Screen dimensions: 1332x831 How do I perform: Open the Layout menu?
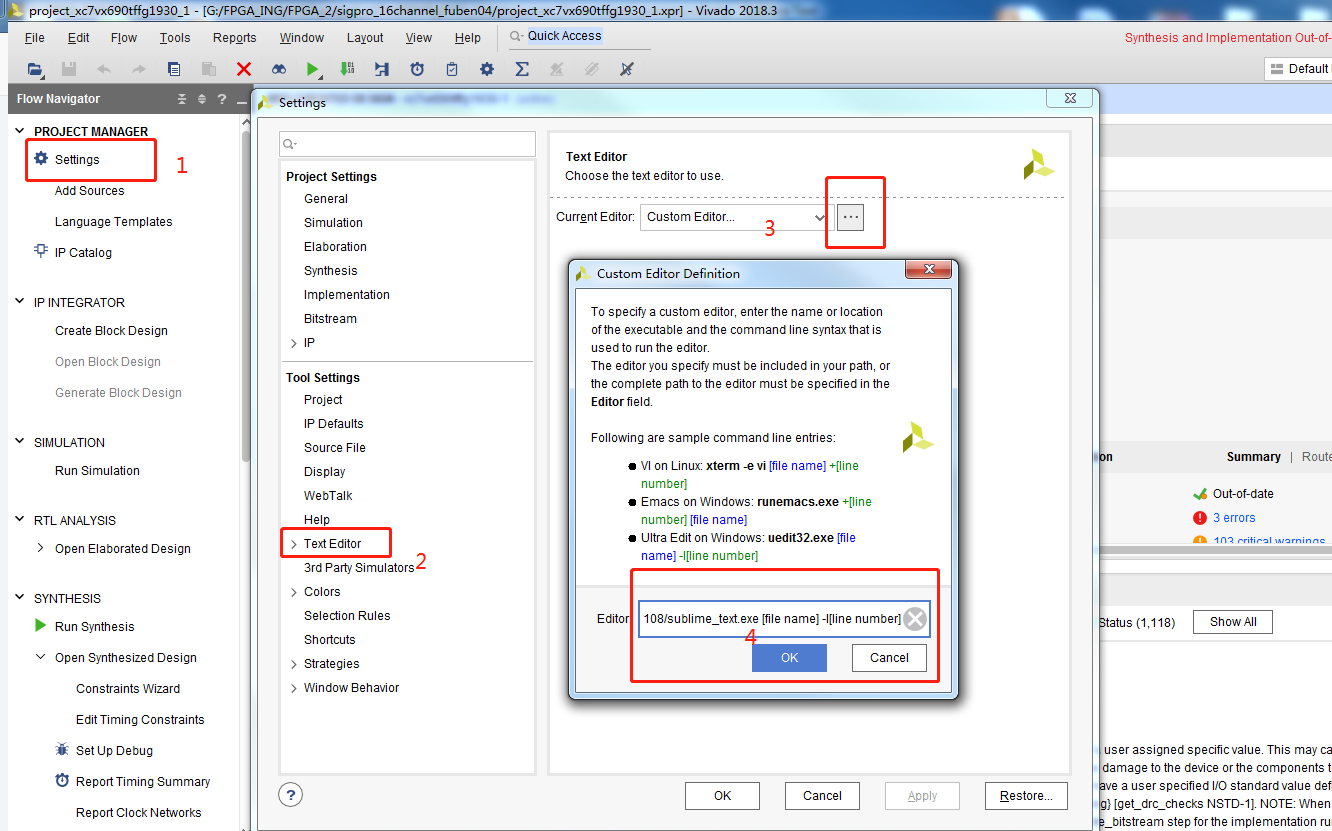coord(365,38)
